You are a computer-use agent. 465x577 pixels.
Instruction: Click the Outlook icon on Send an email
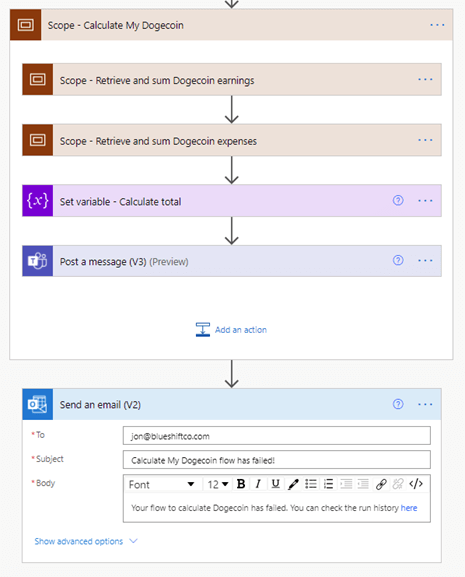pos(38,404)
